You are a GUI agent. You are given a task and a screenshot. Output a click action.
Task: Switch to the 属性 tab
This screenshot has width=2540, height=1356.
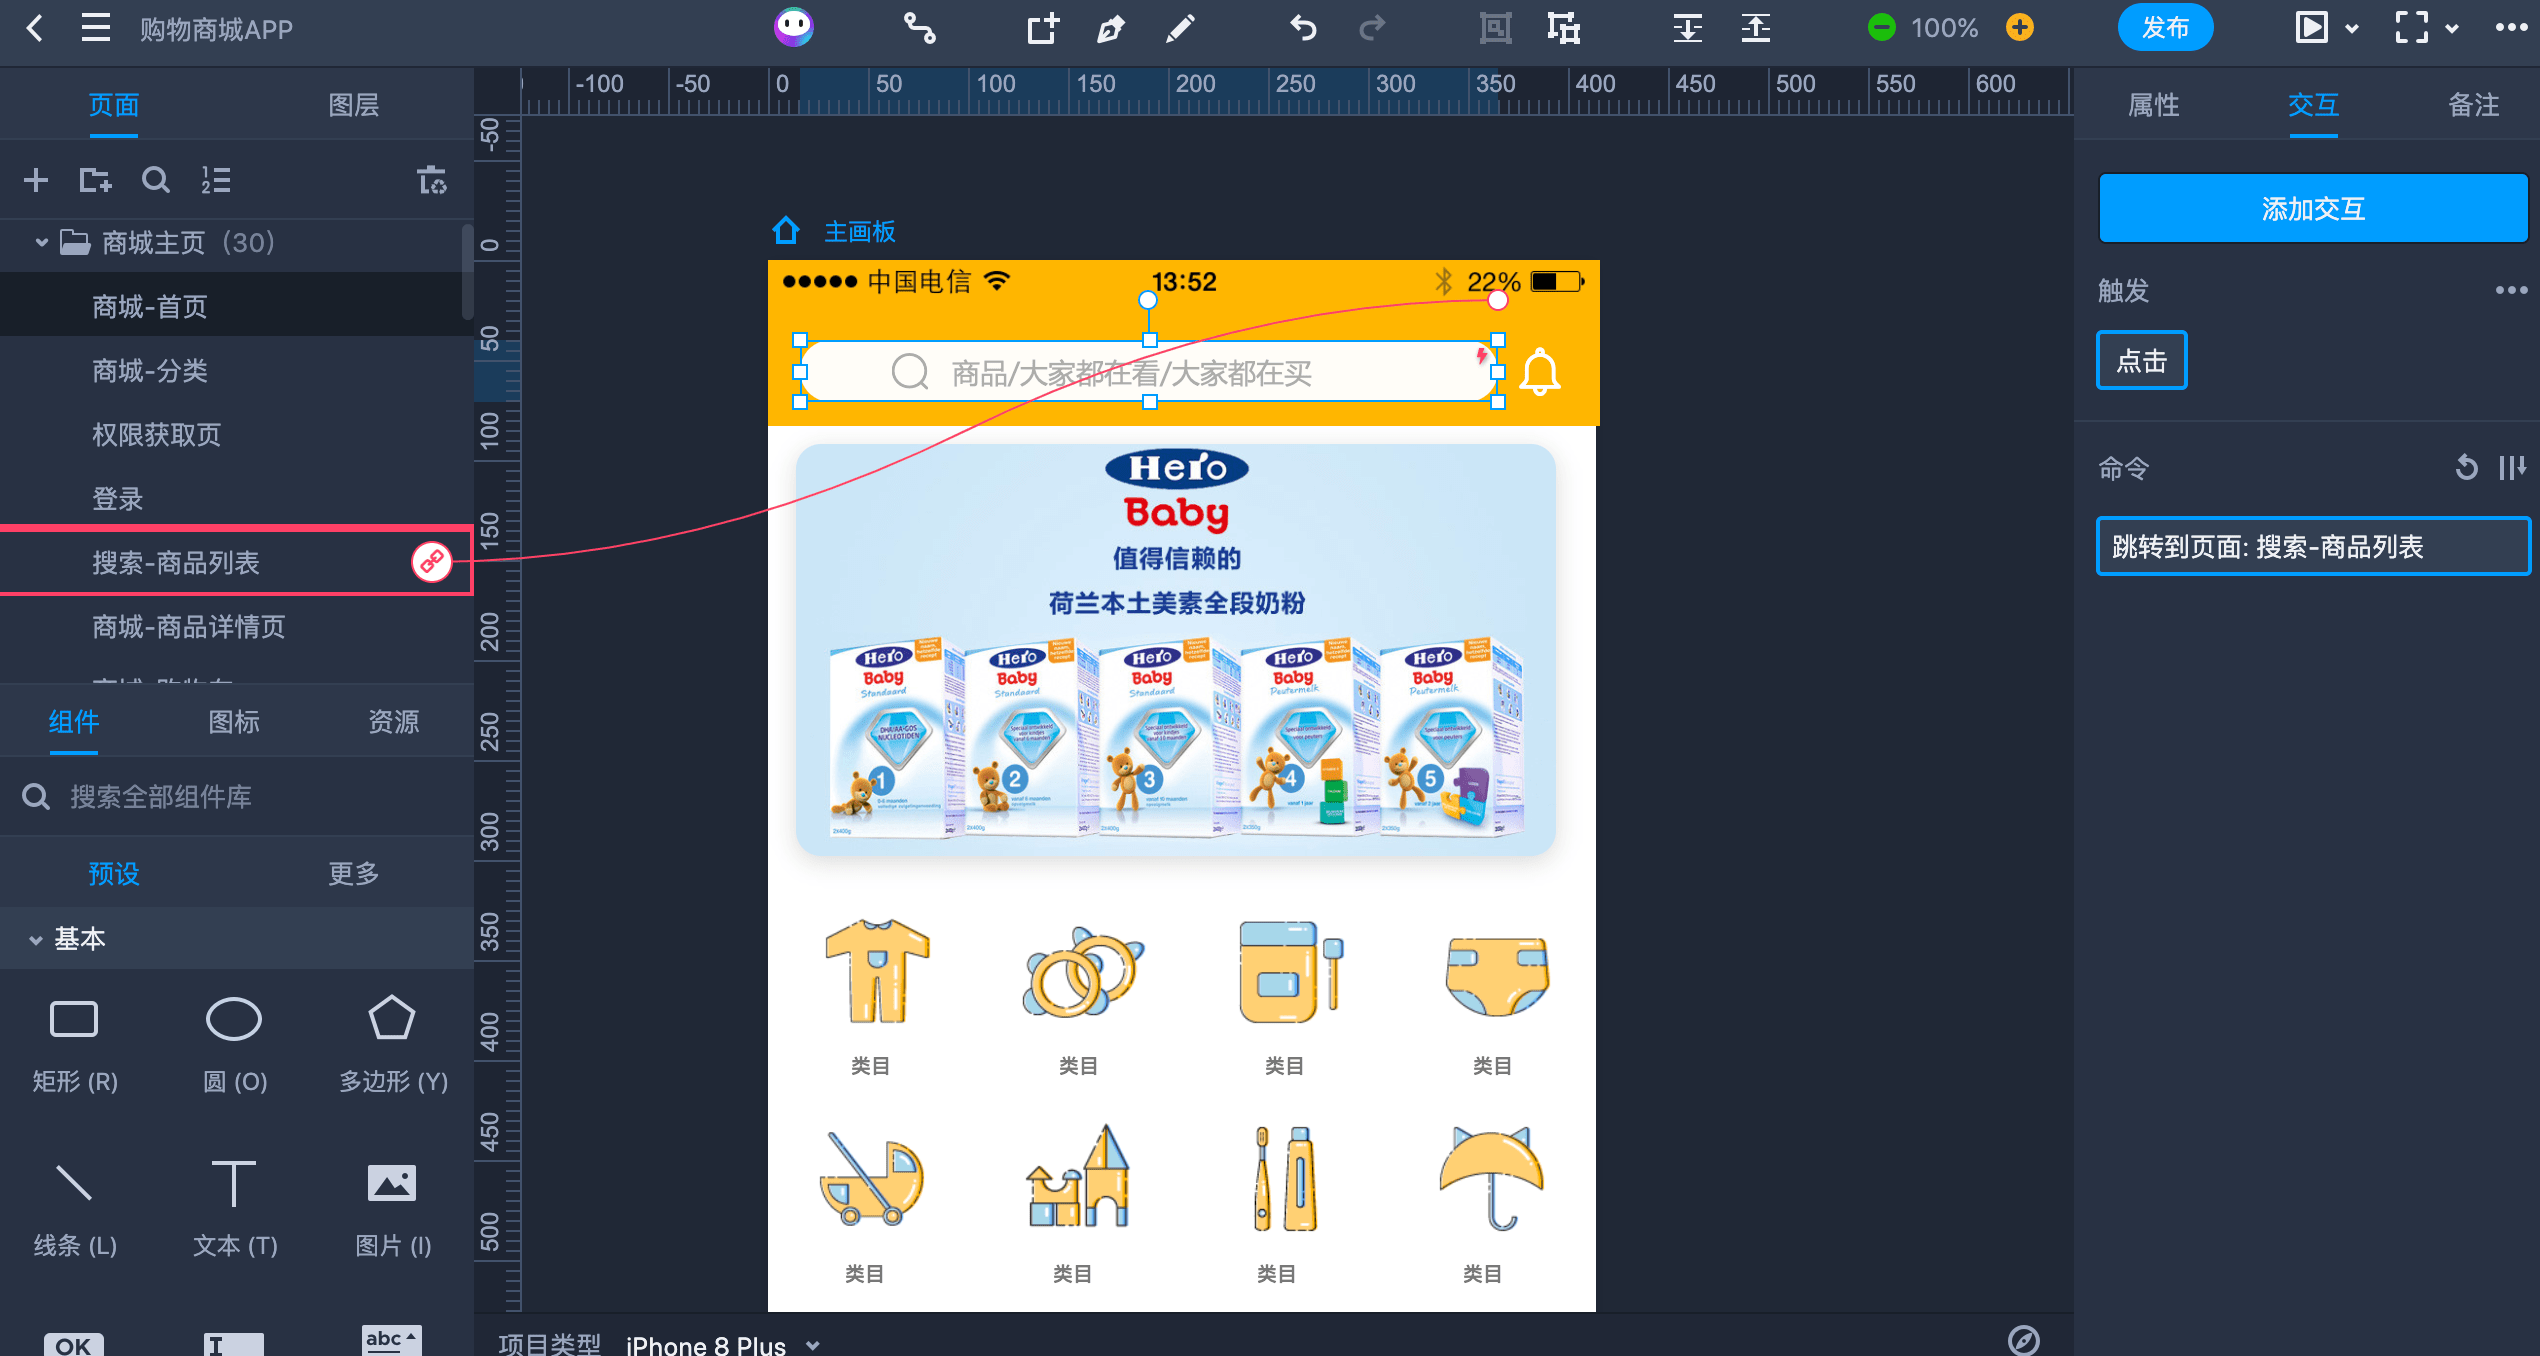2153,105
